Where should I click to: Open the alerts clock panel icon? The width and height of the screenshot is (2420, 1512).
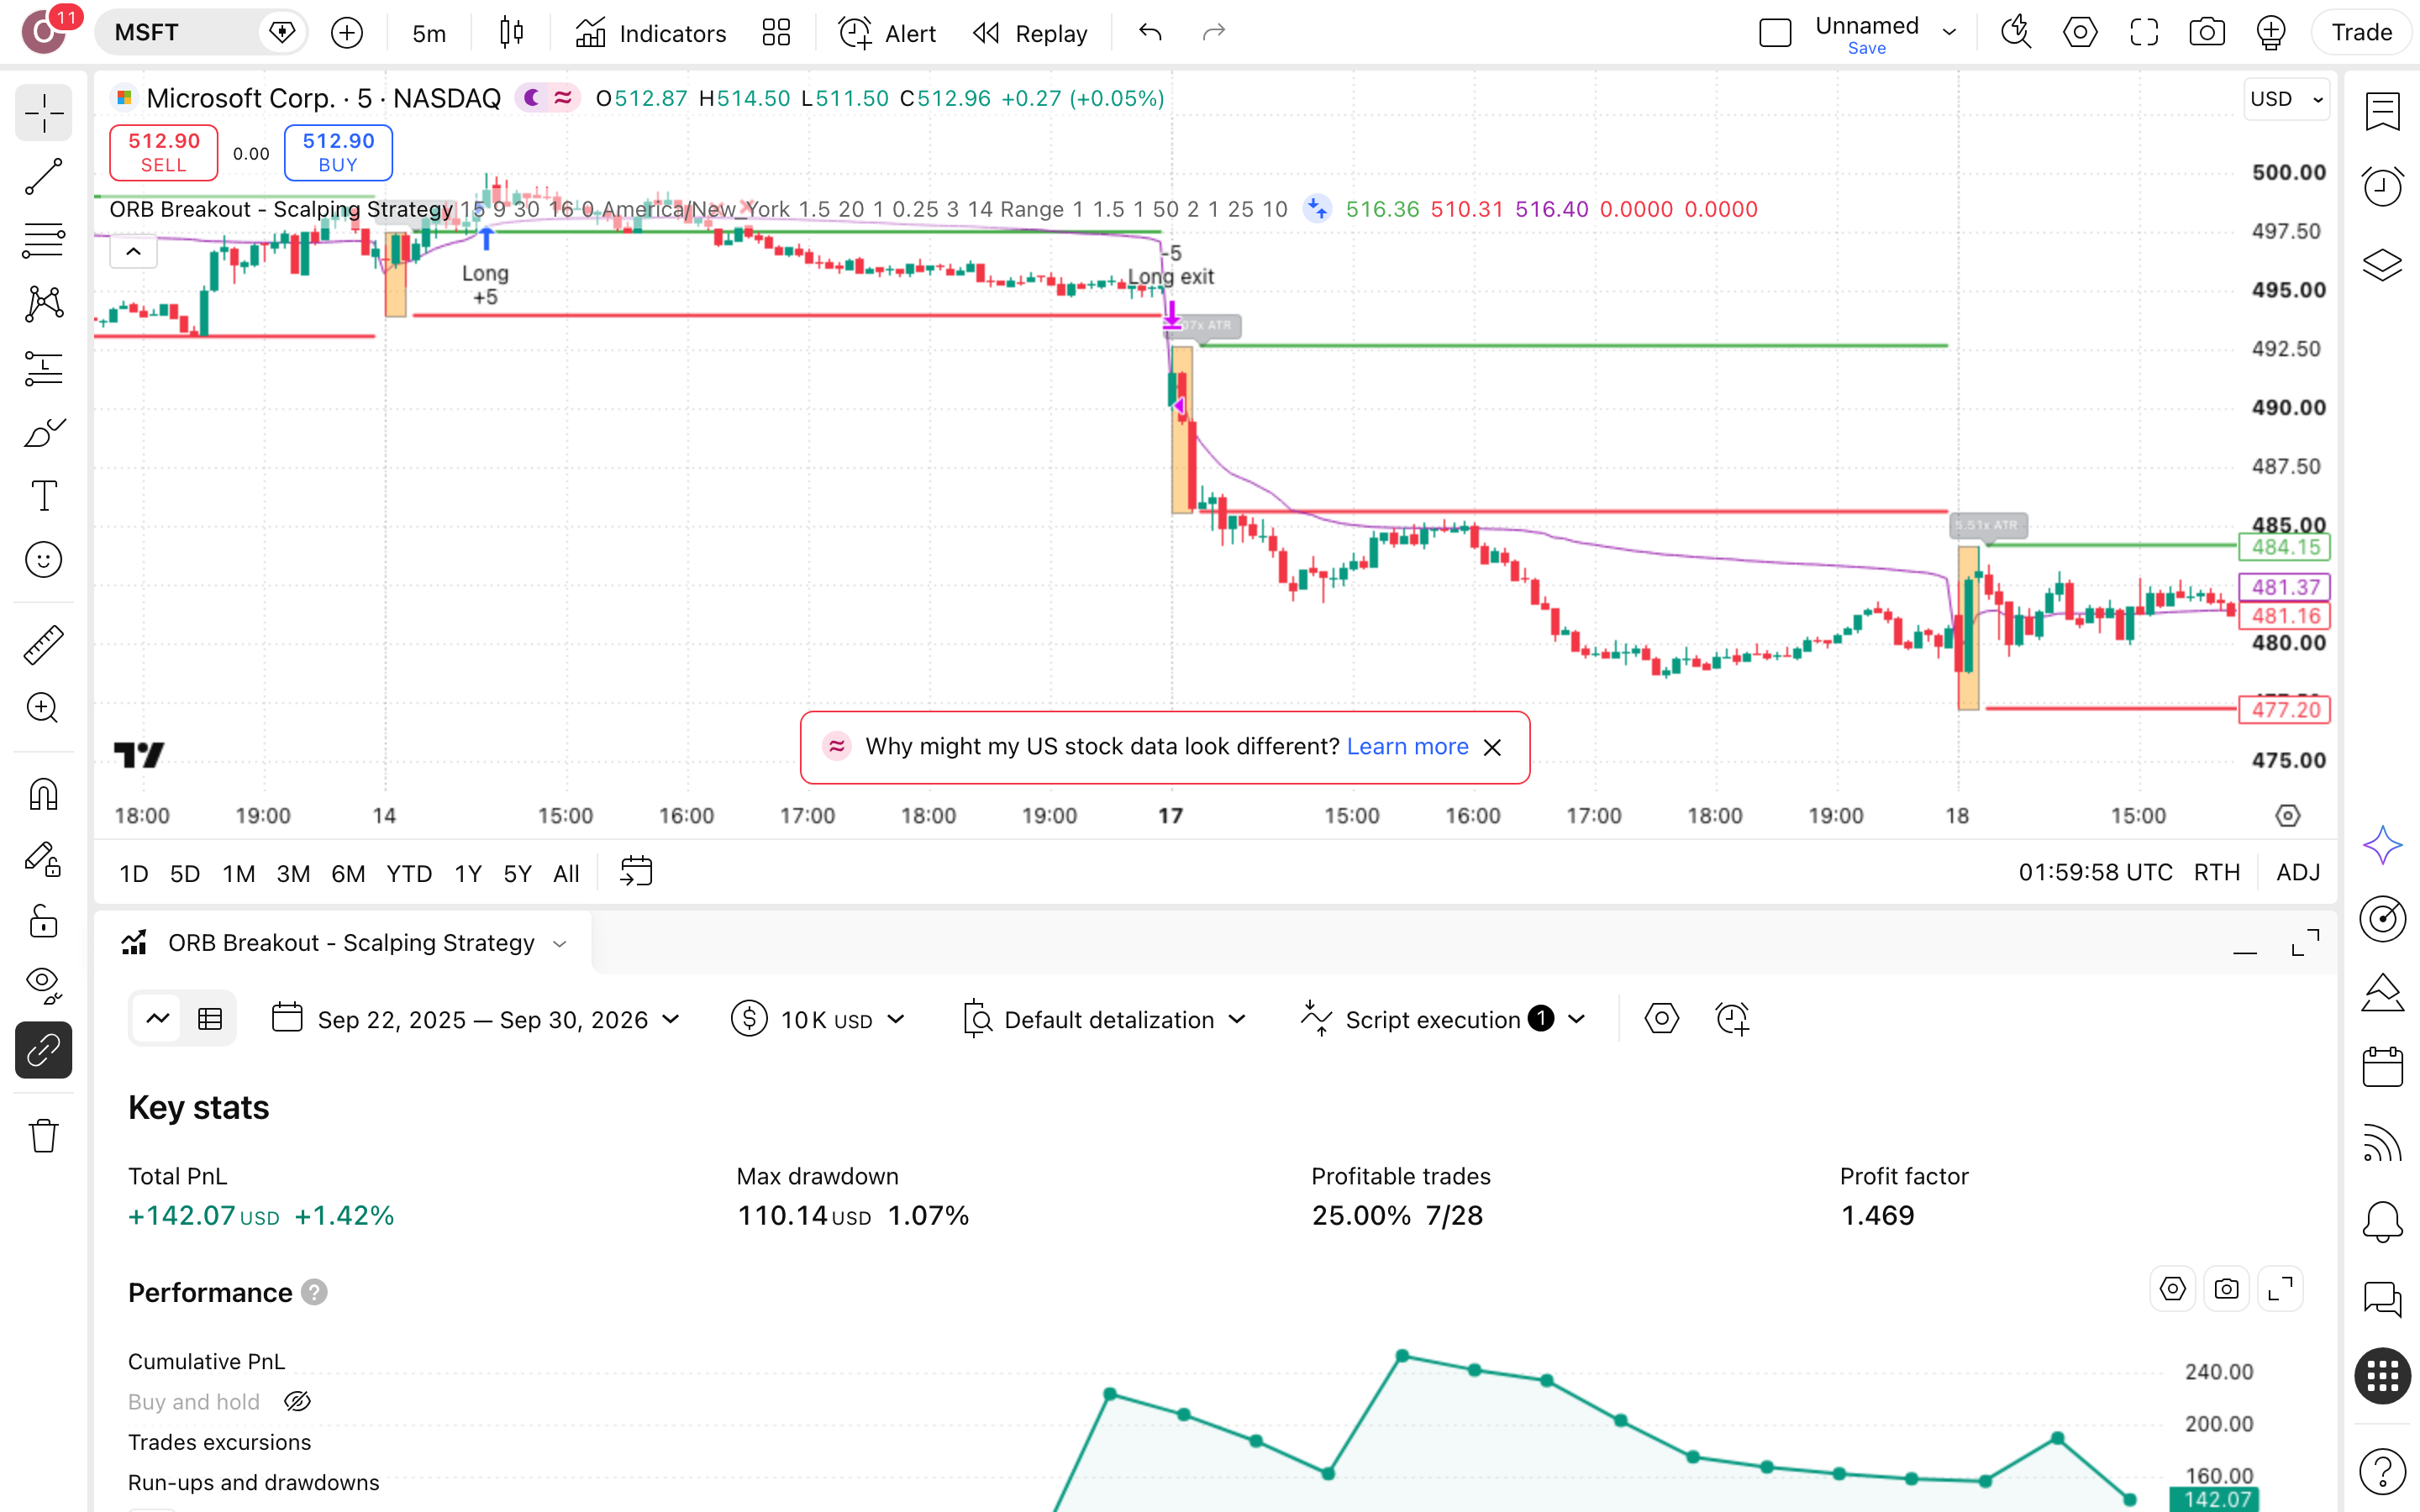tap(2382, 187)
